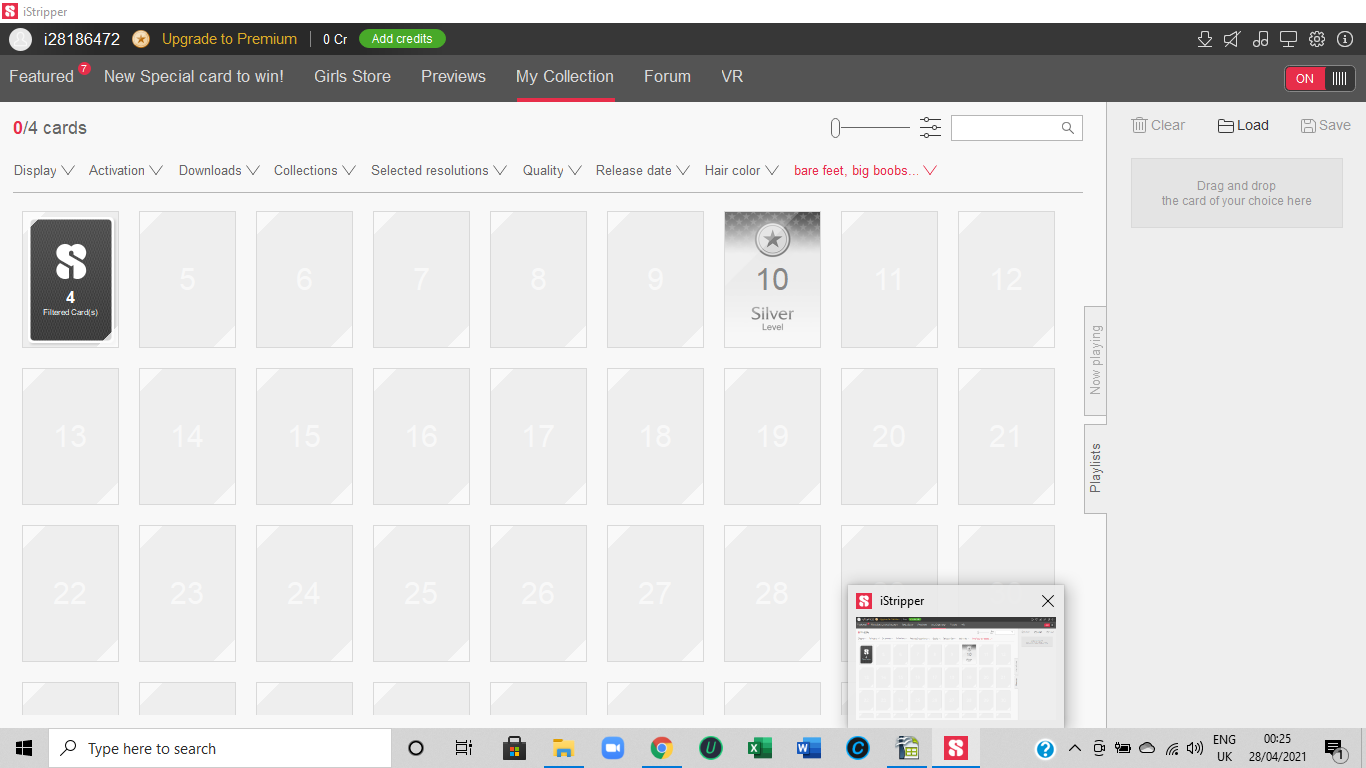
Task: Click the monitor display icon
Action: point(1288,39)
